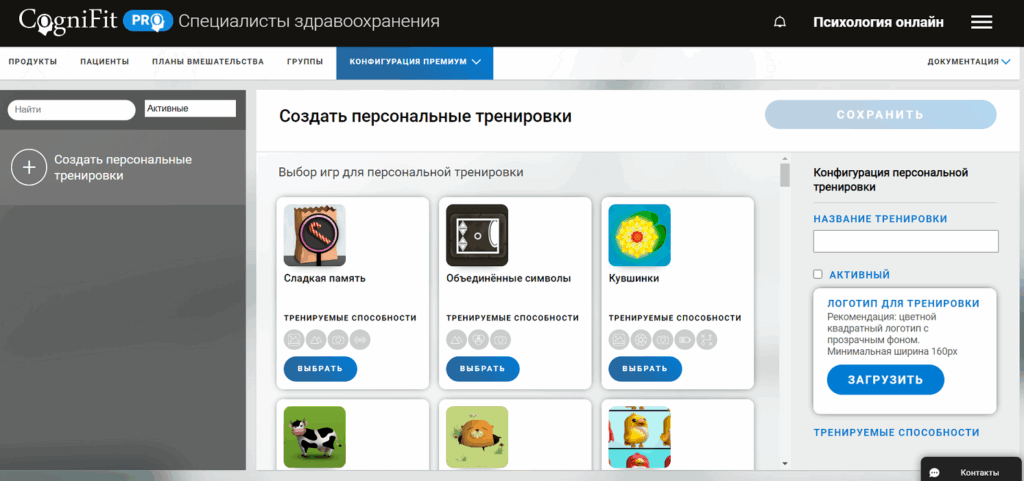The height and width of the screenshot is (481, 1024).
Task: Expand the Документация dropdown
Action: (x=969, y=62)
